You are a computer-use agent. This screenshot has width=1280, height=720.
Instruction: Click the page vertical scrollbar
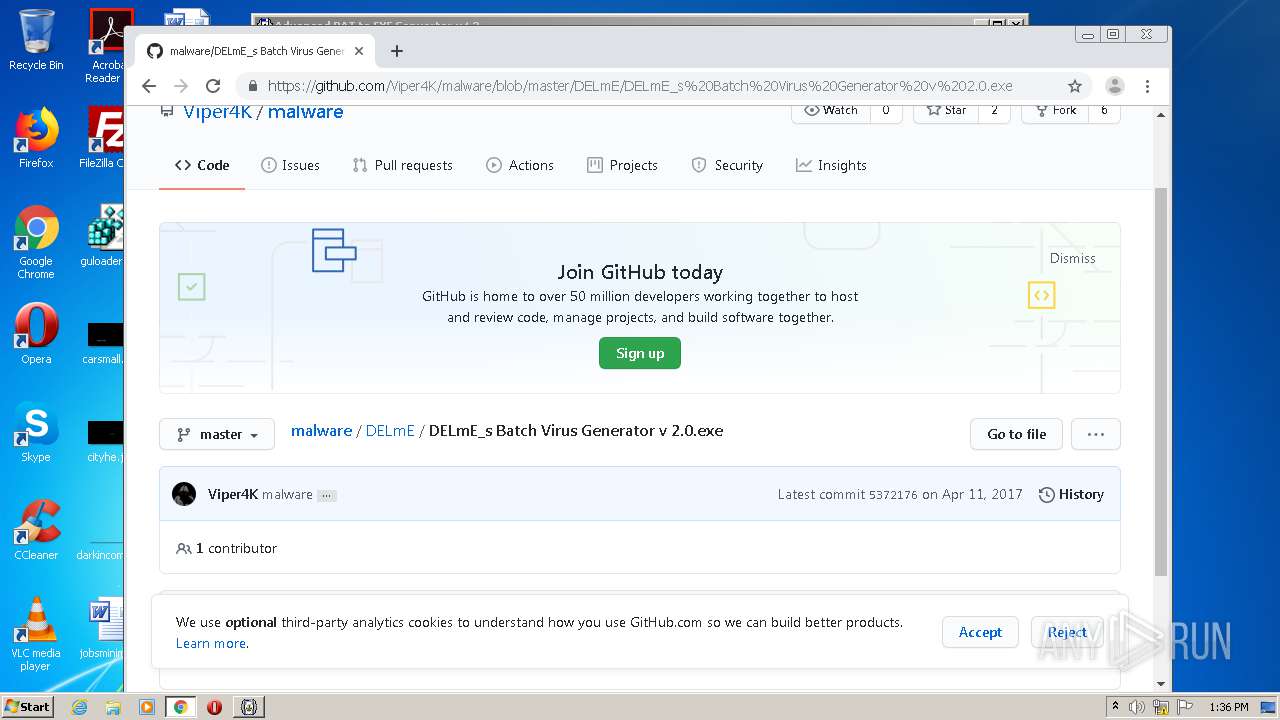pyautogui.click(x=1160, y=381)
